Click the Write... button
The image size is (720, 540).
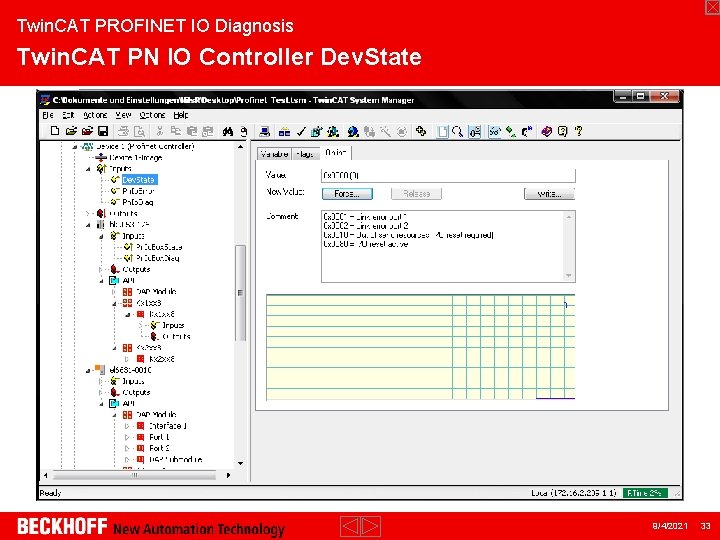click(x=549, y=194)
